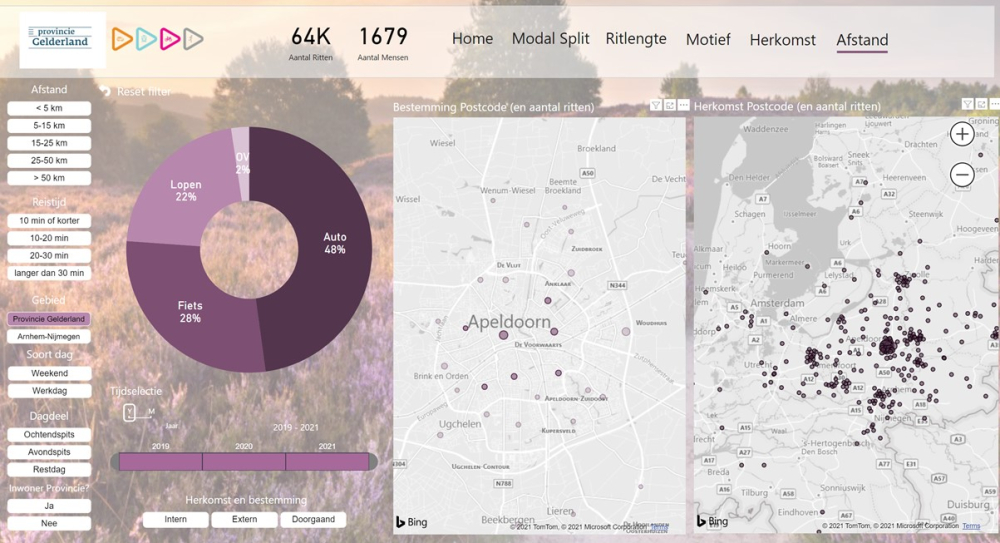Switch to the Modal Split tab
The image size is (1000, 543).
point(550,39)
